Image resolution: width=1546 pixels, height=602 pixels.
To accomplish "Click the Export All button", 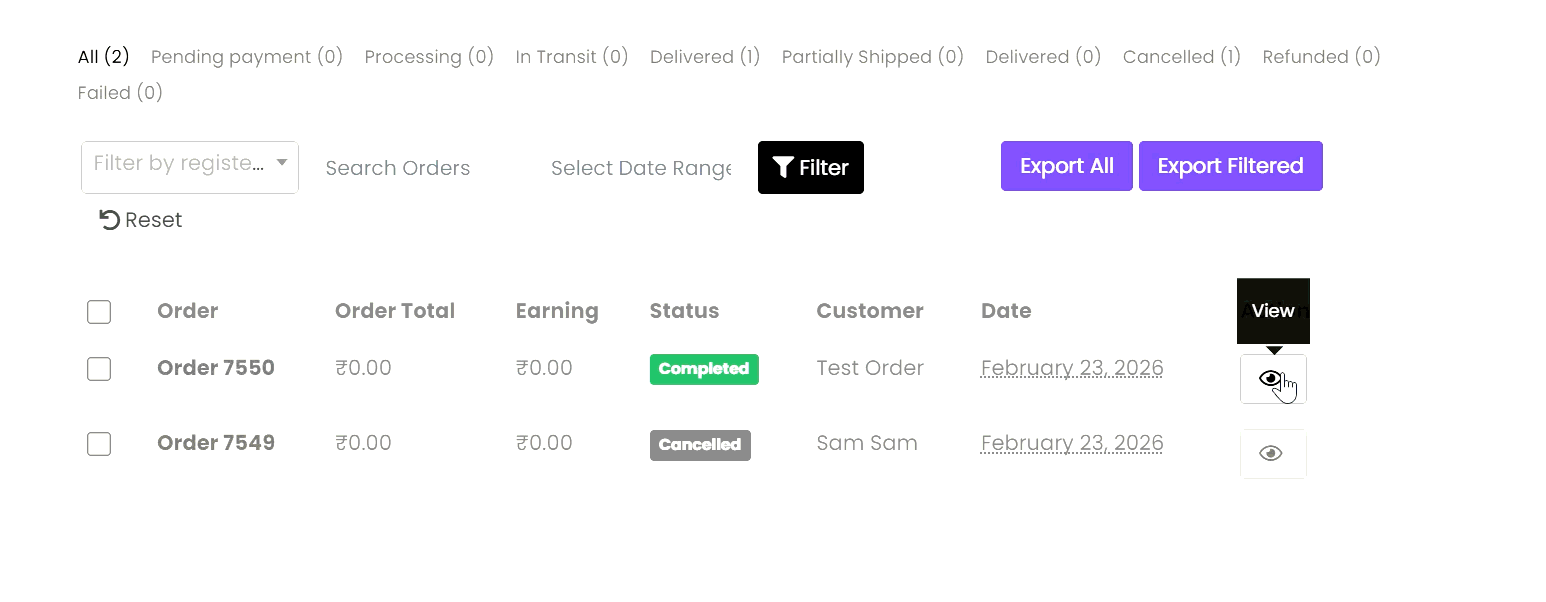I will click(1066, 166).
